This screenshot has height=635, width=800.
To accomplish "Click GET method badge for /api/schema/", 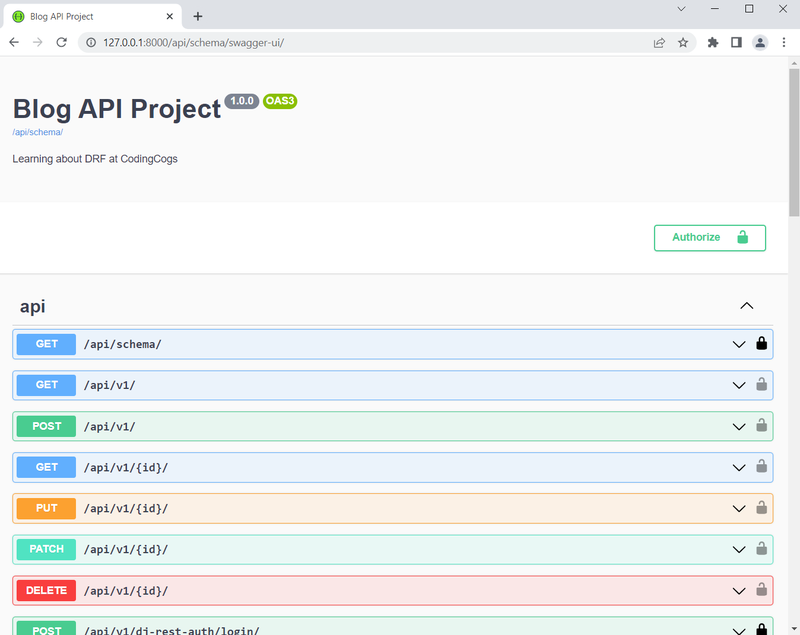I will (46, 344).
